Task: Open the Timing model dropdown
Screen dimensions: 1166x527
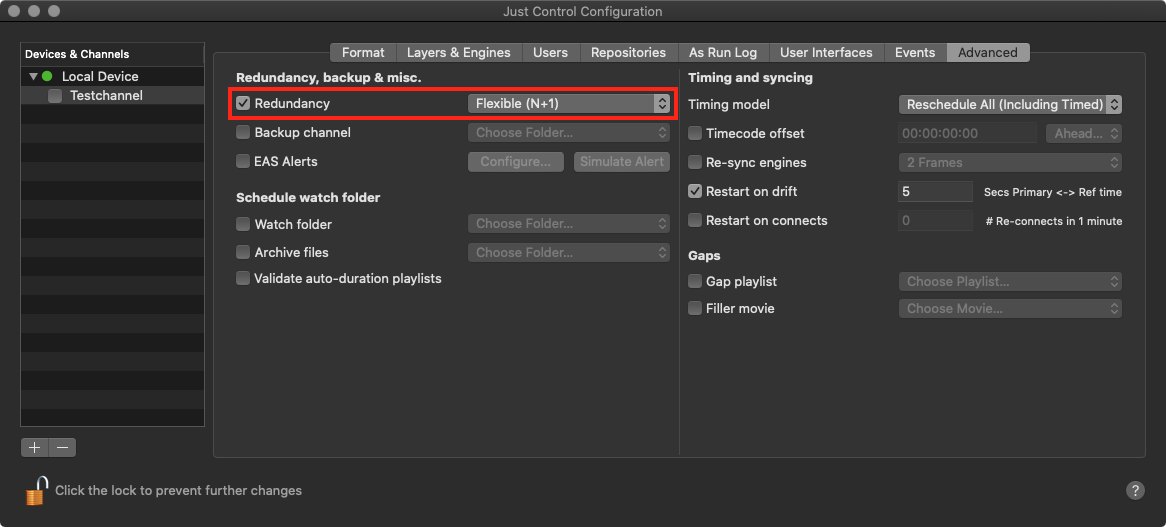Action: [1010, 105]
